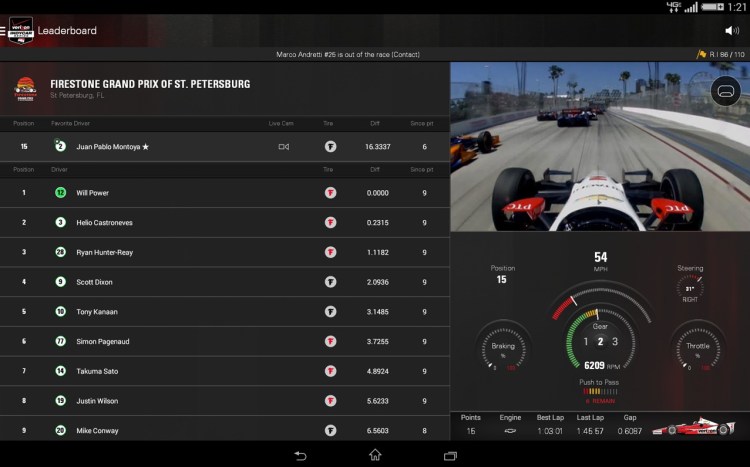This screenshot has height=467, width=750.
Task: Select driver Takuma Sato
Action: [x=225, y=371]
